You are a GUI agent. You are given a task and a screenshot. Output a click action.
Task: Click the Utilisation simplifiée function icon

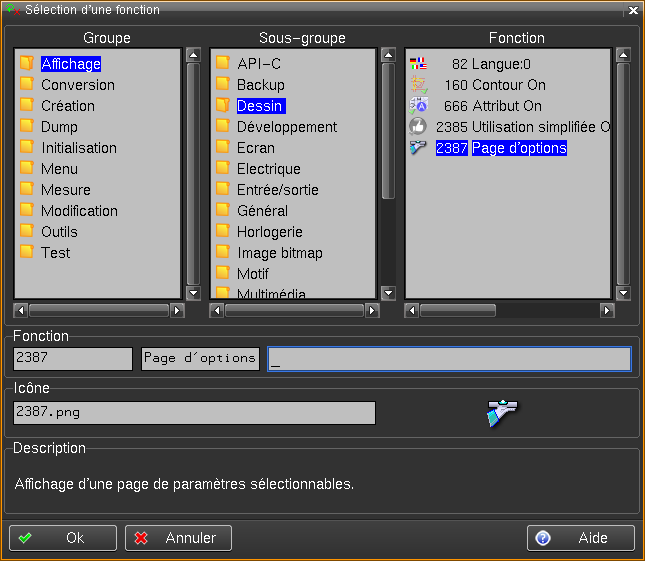pyautogui.click(x=419, y=127)
